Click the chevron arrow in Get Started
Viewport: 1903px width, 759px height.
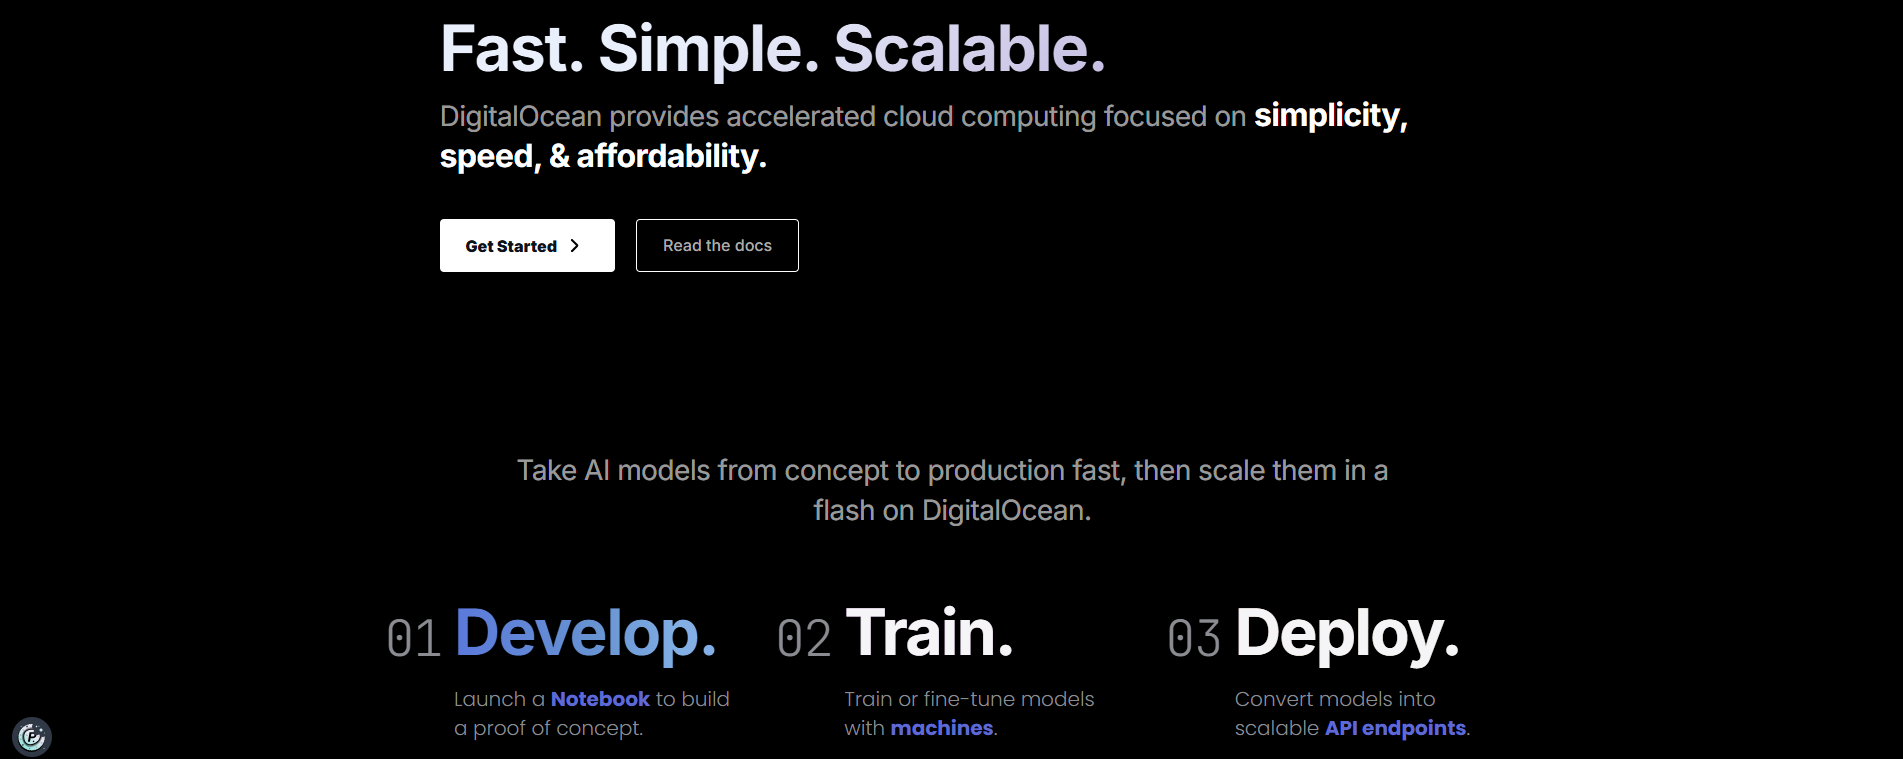coord(575,246)
